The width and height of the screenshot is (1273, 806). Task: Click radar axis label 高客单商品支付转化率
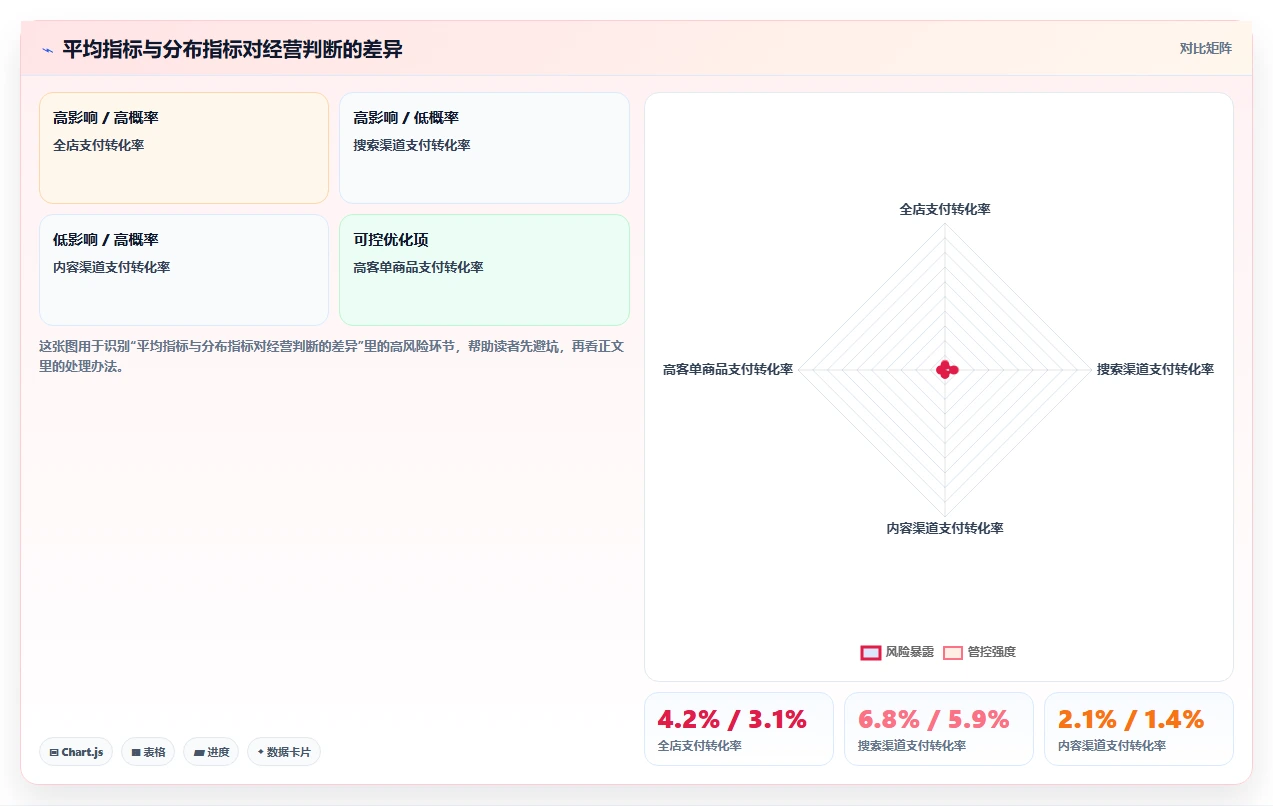(728, 369)
